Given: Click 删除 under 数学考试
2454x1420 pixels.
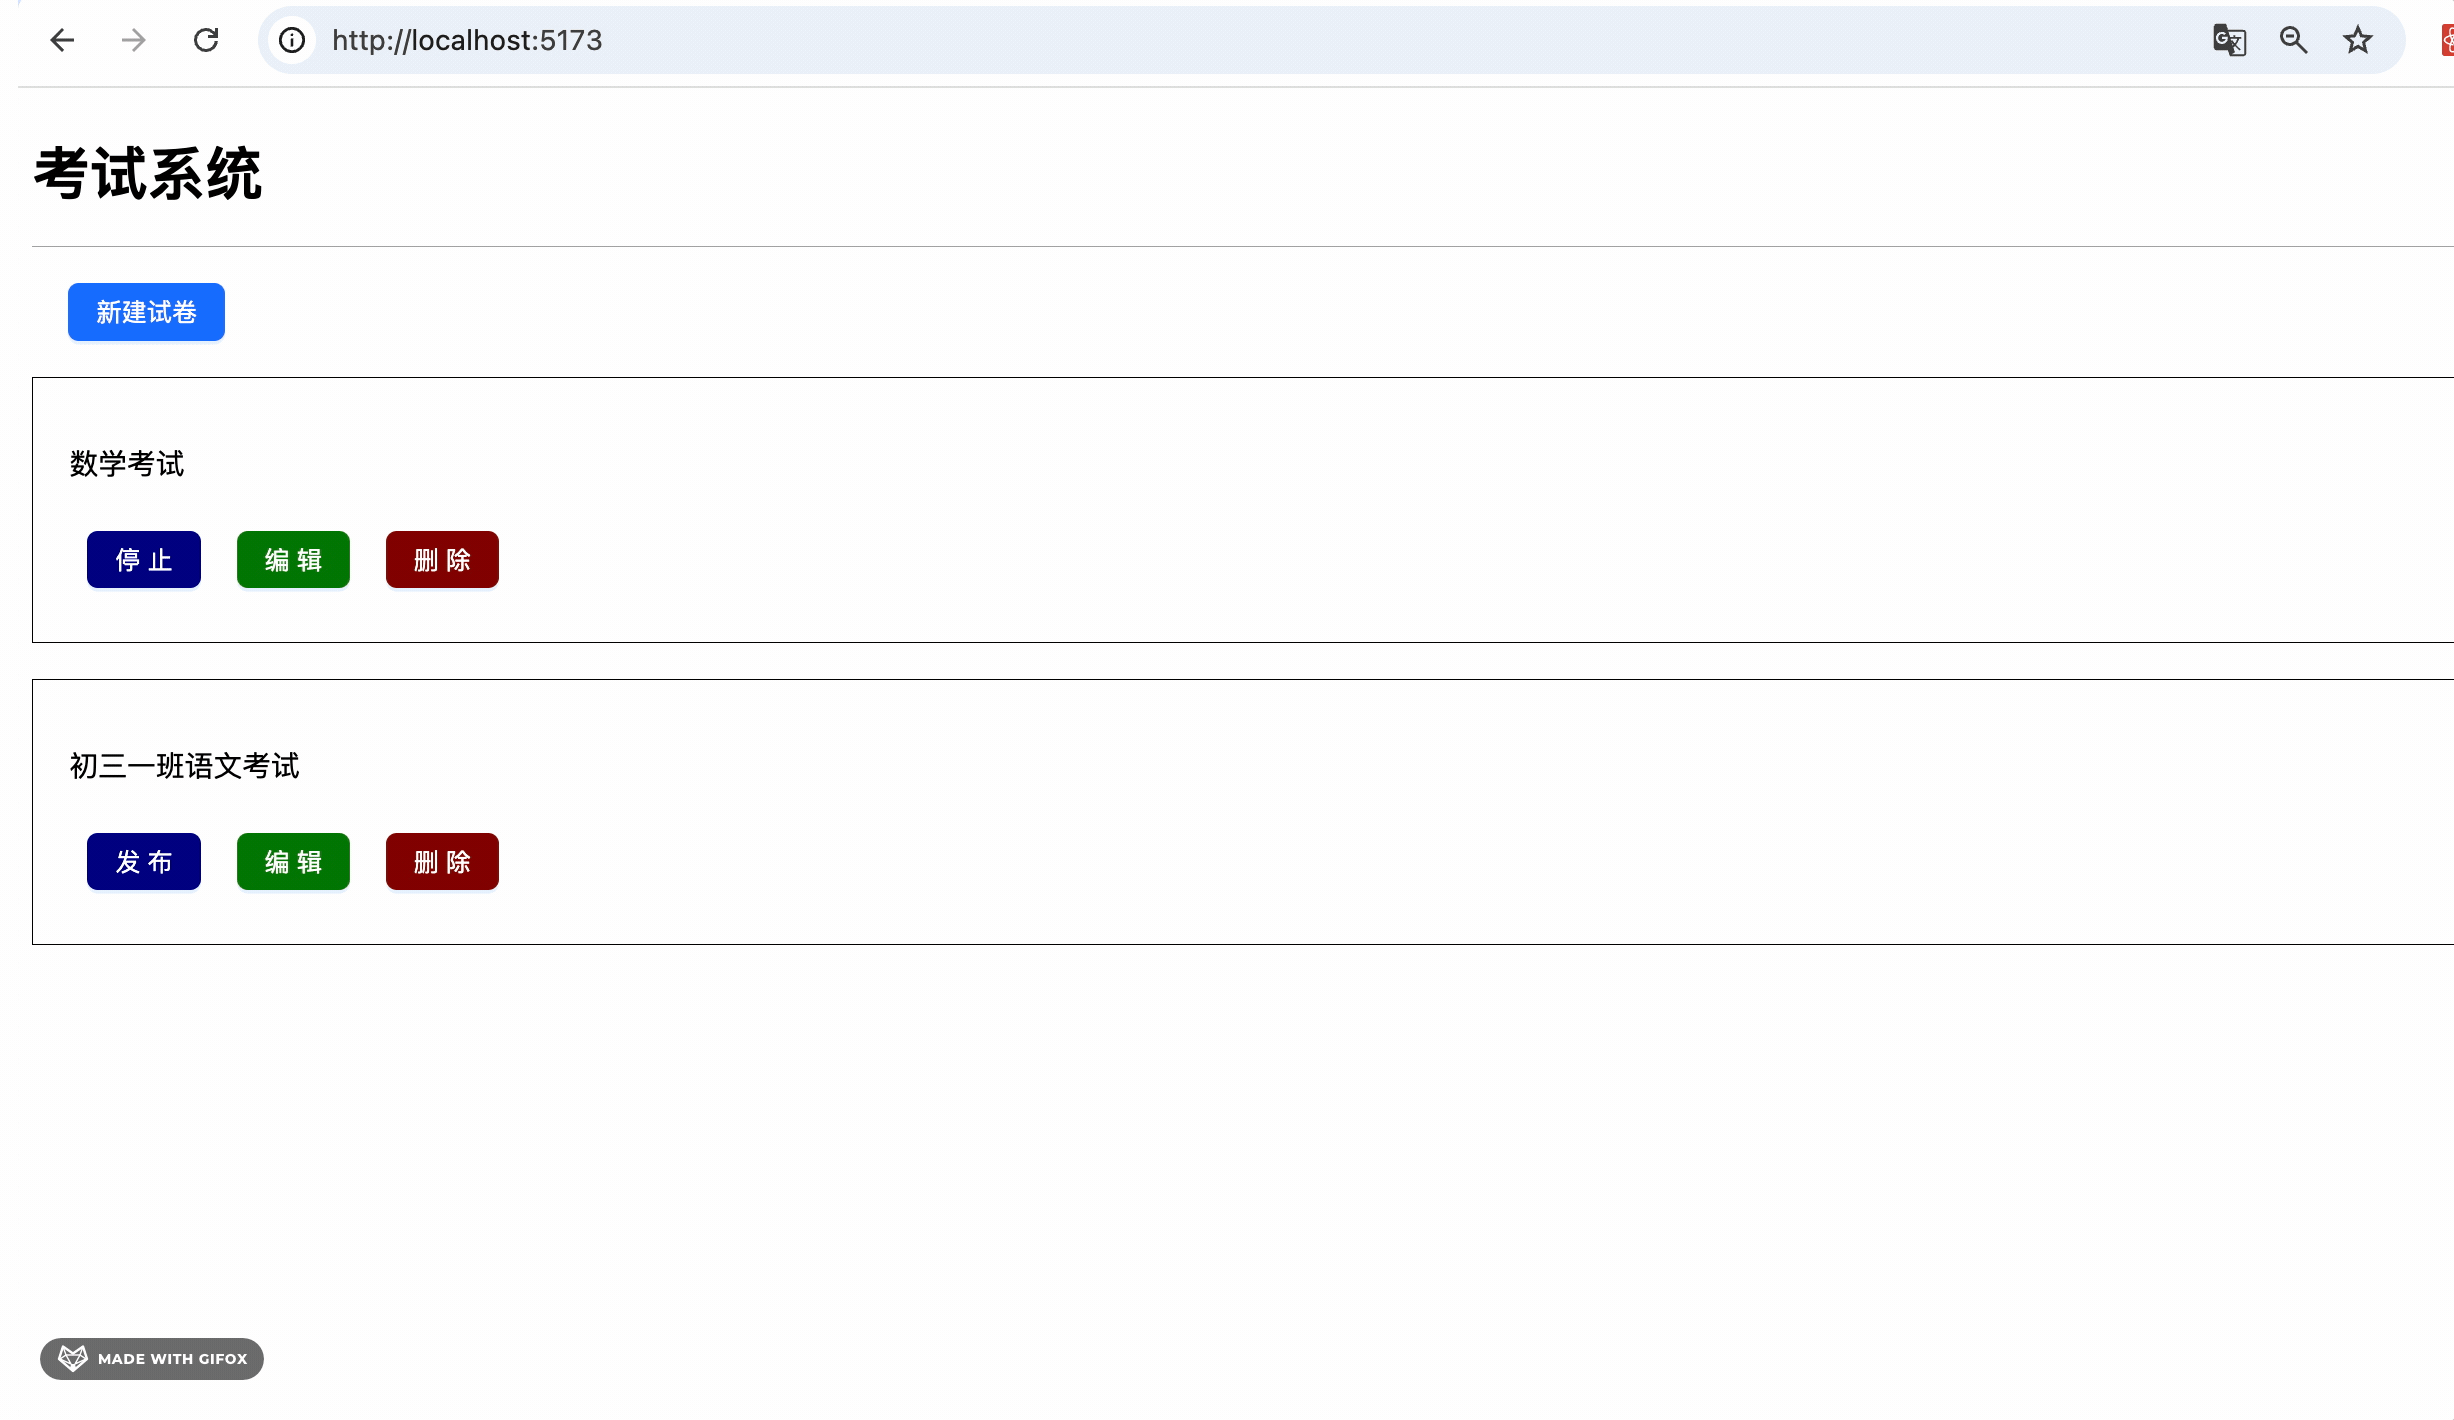Looking at the screenshot, I should 441,559.
